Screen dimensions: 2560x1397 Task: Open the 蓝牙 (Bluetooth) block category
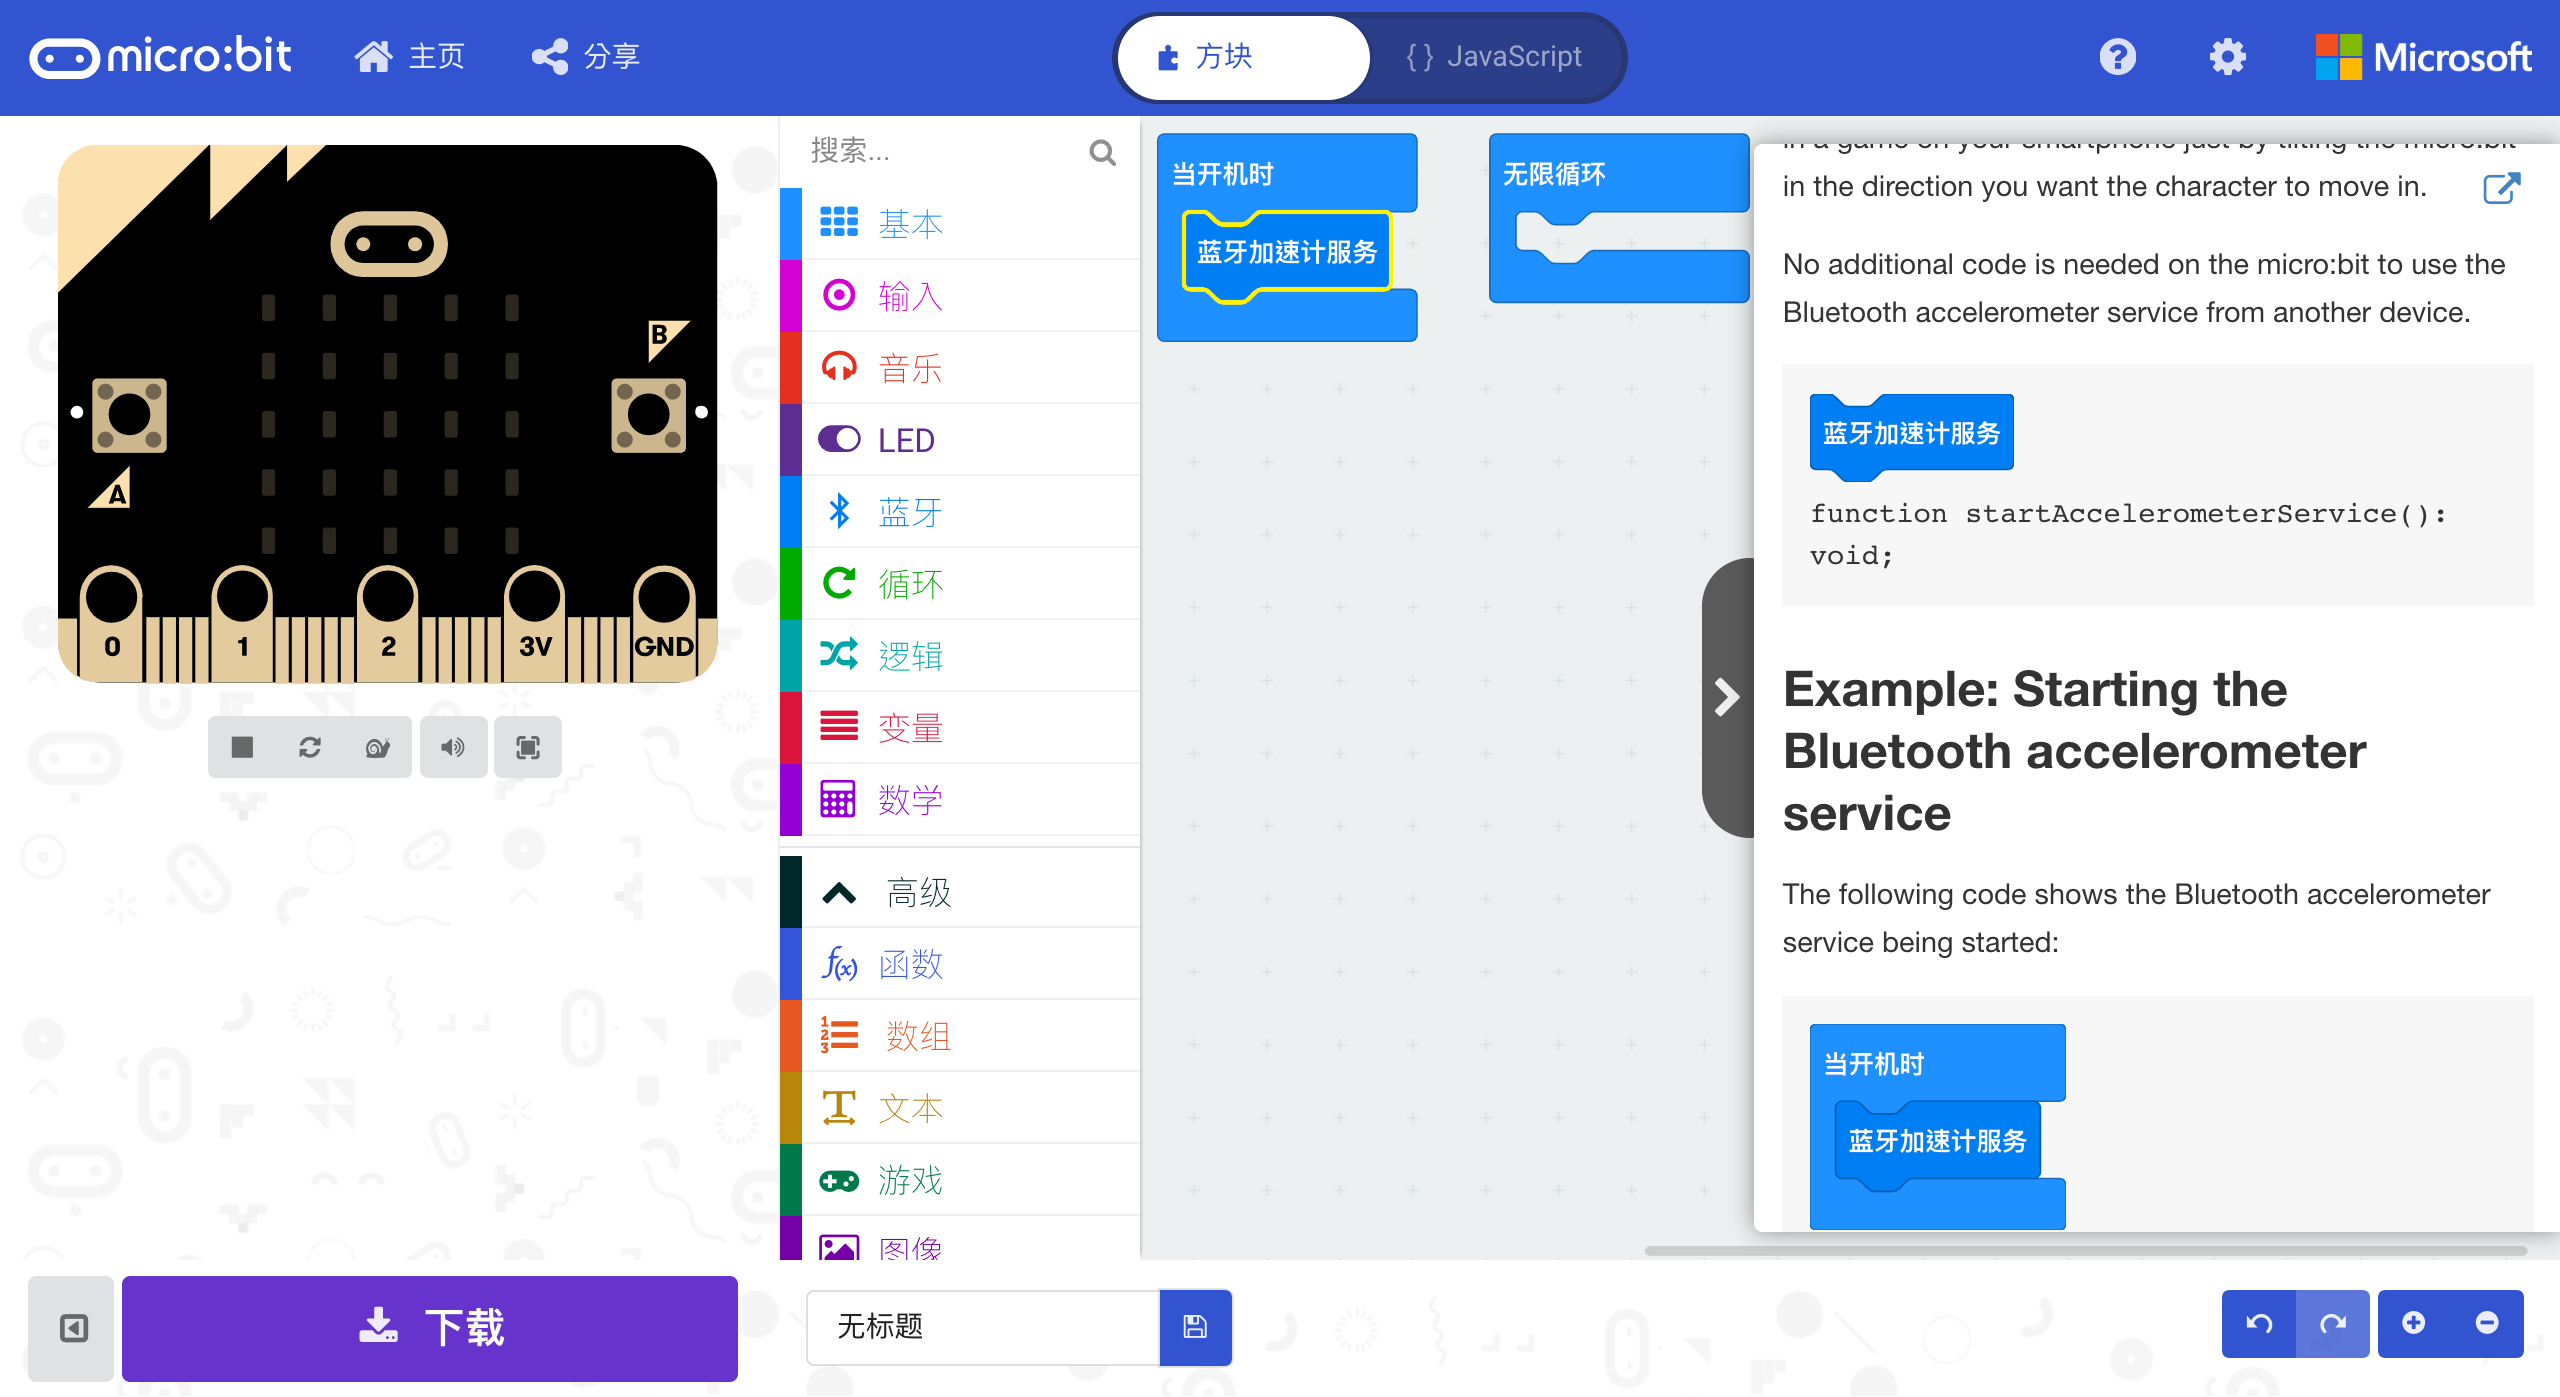coord(909,511)
